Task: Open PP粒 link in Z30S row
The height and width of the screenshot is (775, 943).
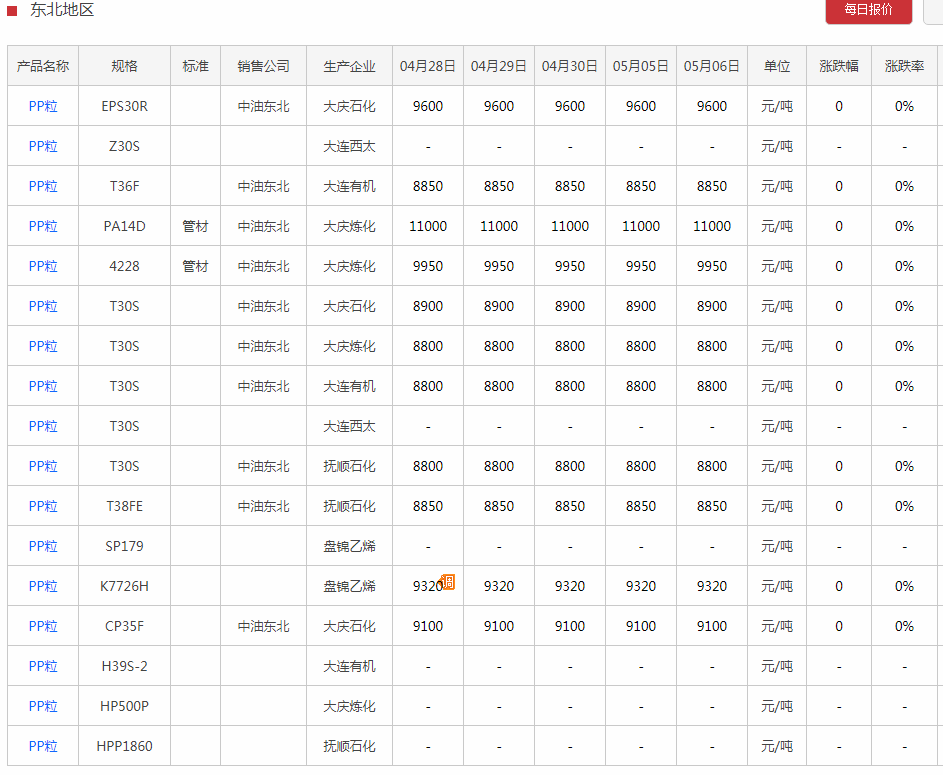Action: [43, 146]
